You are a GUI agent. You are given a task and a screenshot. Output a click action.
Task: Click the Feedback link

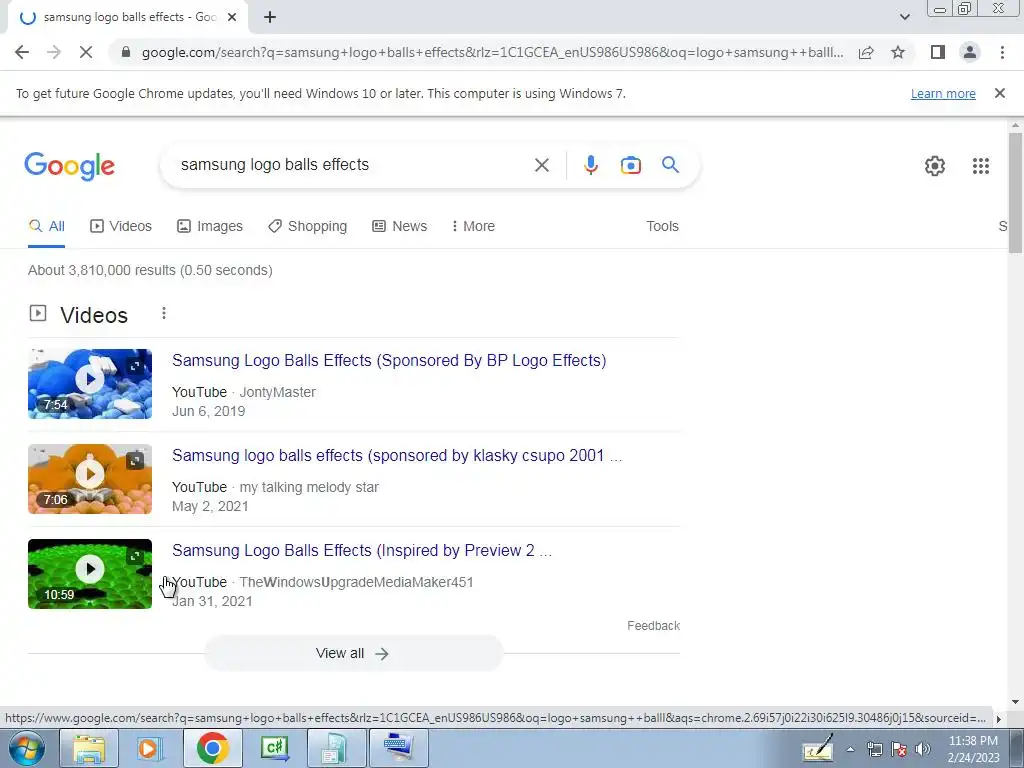click(x=653, y=626)
